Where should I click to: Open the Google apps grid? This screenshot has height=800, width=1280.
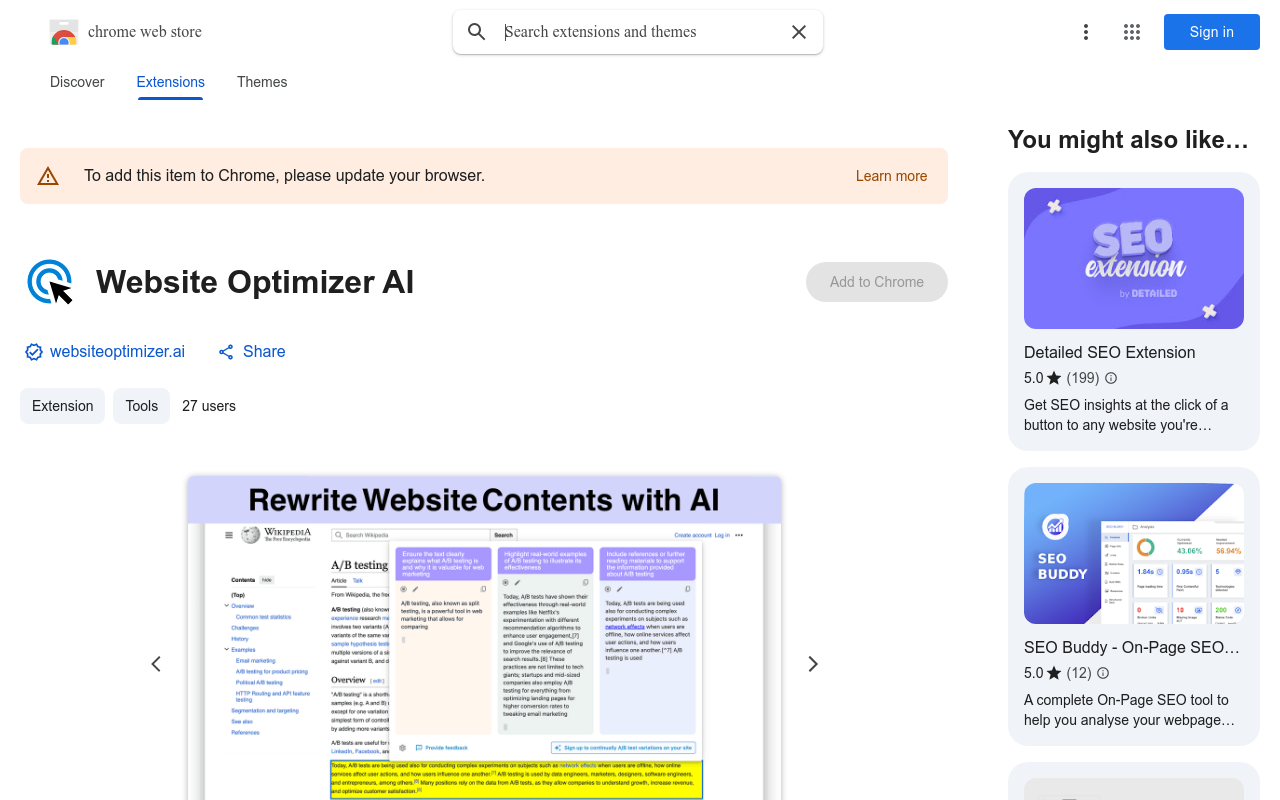(x=1132, y=32)
